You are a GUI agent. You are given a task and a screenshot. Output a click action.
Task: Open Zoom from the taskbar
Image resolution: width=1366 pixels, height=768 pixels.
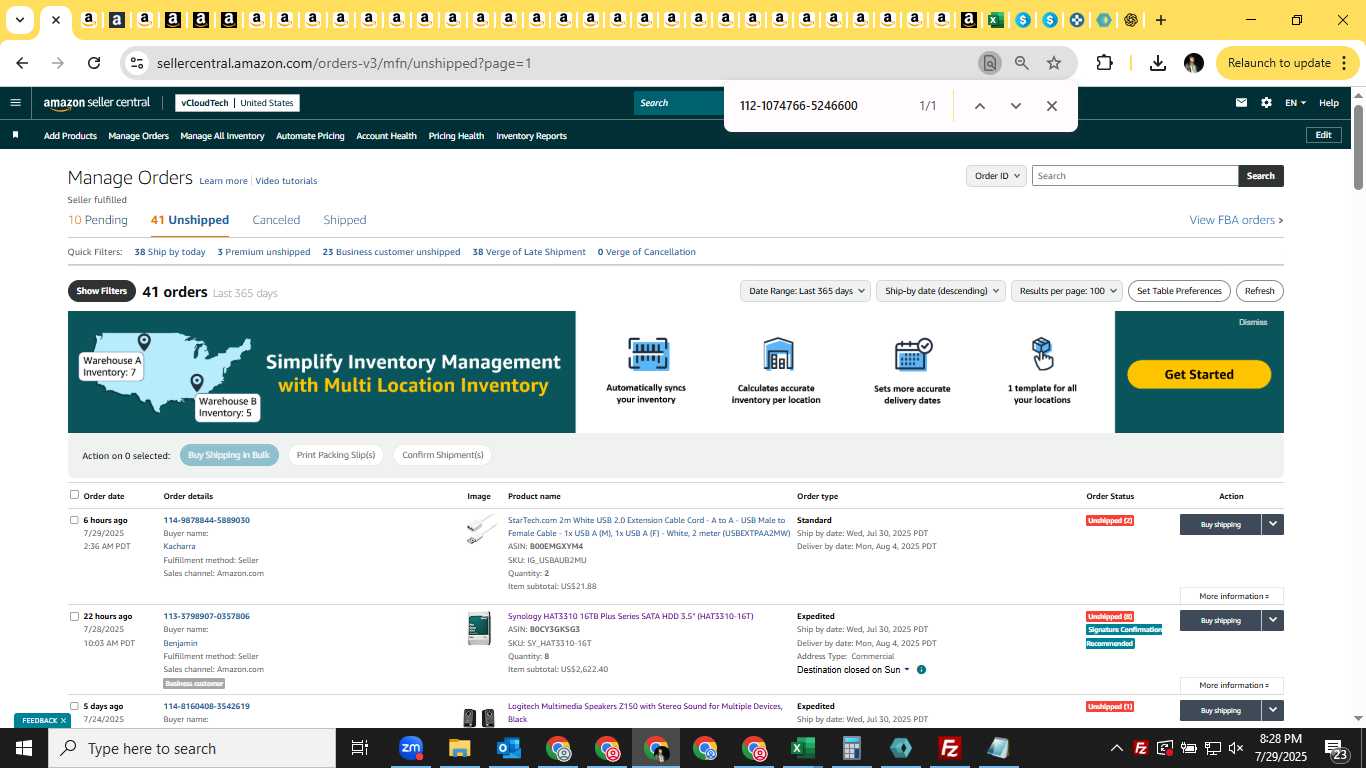(410, 748)
